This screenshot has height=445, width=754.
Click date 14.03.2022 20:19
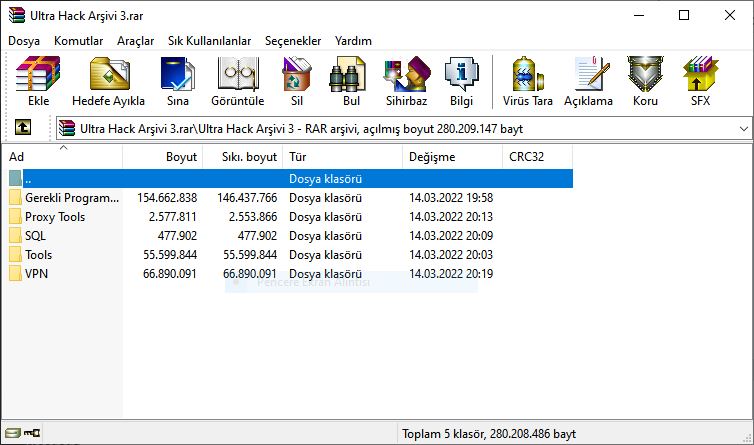click(x=451, y=274)
